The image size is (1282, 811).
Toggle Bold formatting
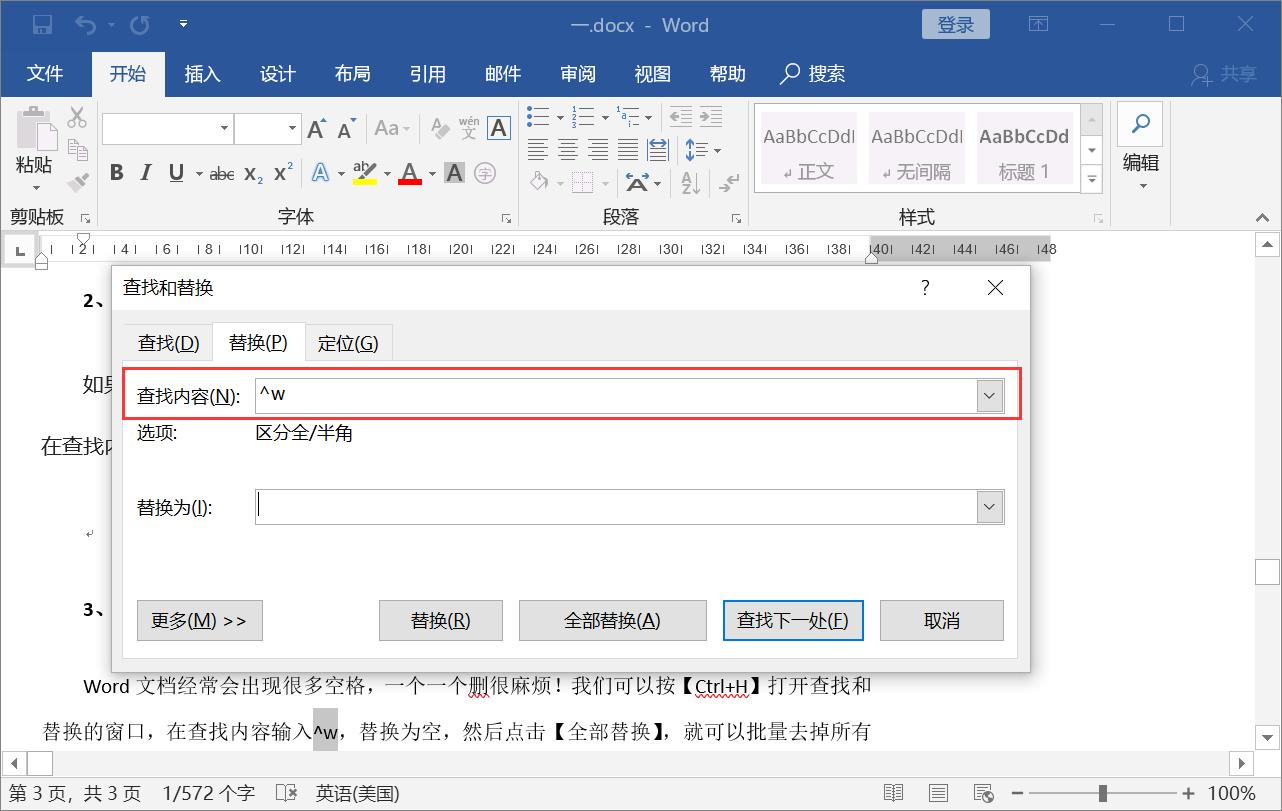[116, 172]
